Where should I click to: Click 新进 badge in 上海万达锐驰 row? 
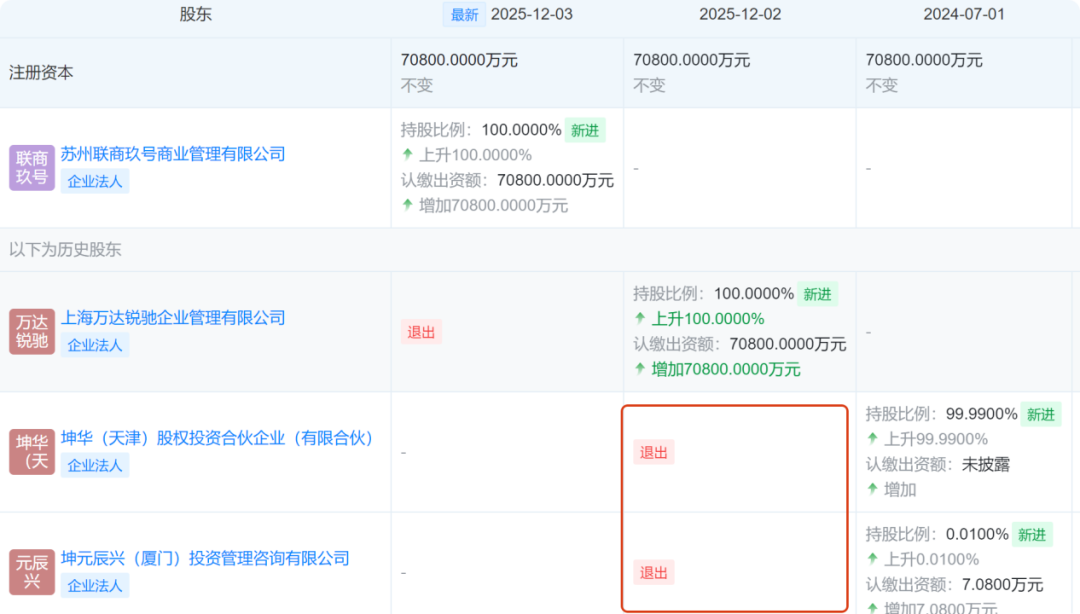pyautogui.click(x=817, y=294)
